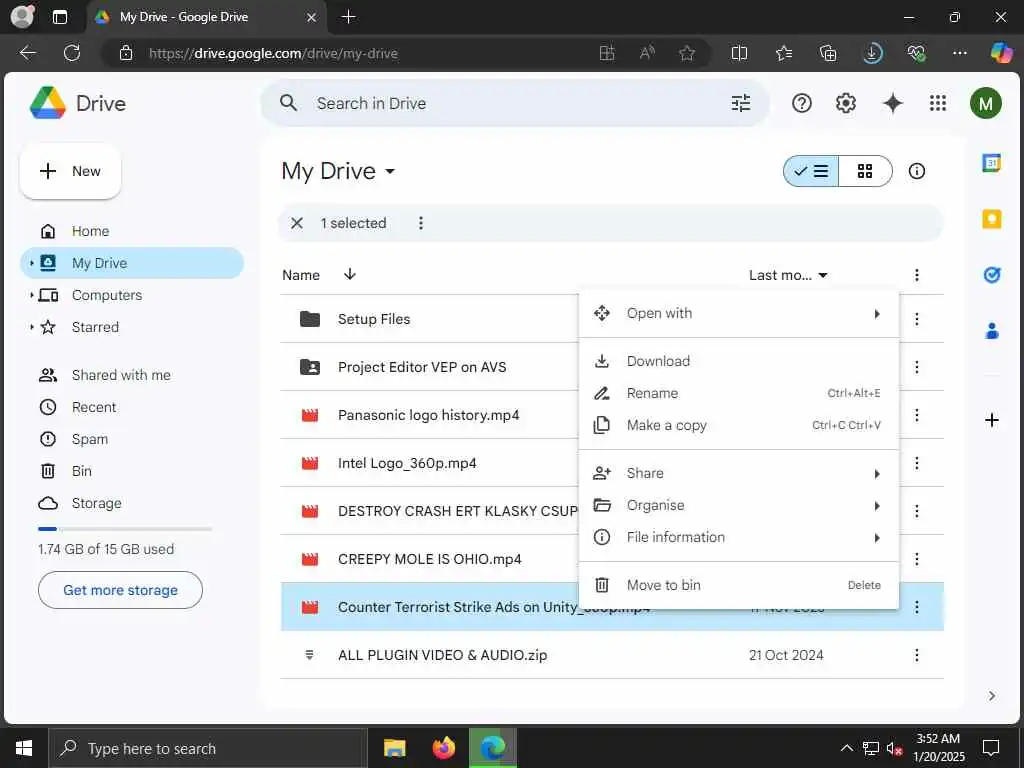Screen dimensions: 1024x768
Task: Open Shared with me in sidebar
Action: (x=131, y=375)
